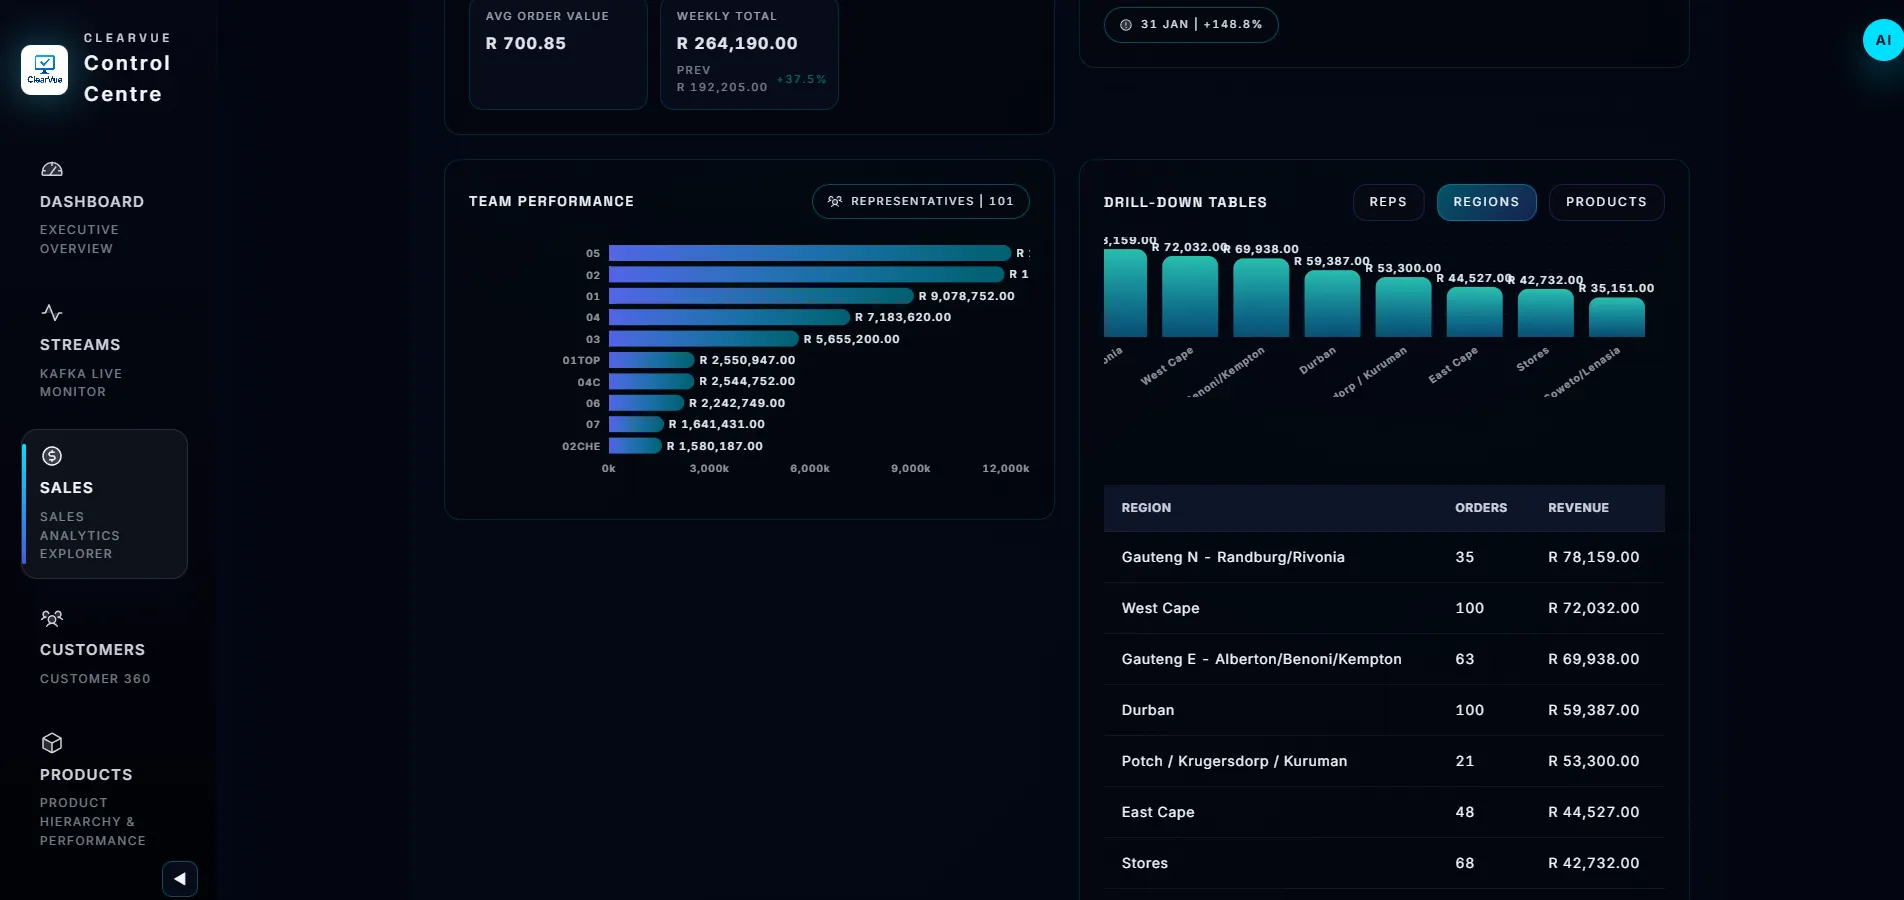The image size is (1904, 900).
Task: Open the AI assistant bubble
Action: 1883,40
